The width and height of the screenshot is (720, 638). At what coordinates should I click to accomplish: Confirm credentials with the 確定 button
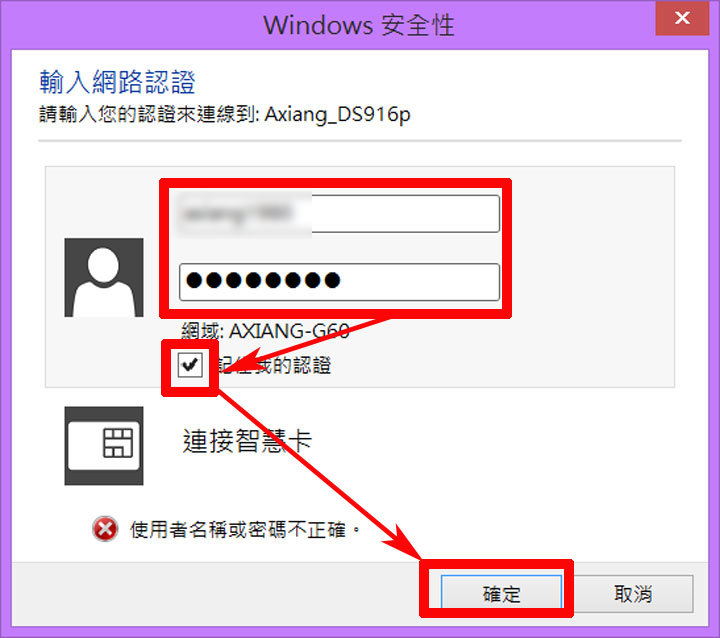[x=501, y=593]
